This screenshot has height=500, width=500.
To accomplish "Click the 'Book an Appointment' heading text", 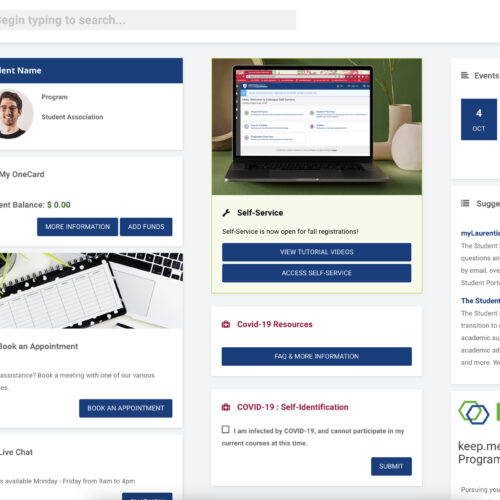I will tap(39, 346).
